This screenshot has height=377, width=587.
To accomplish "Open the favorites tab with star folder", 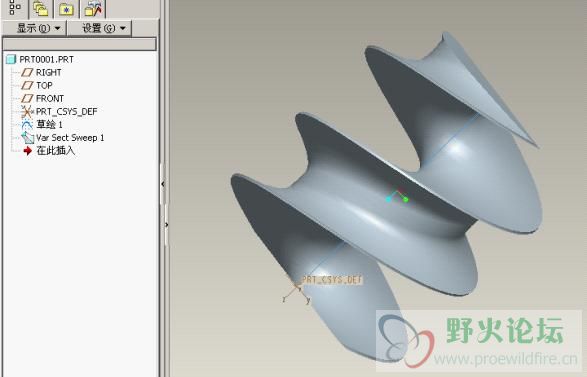I will pos(66,8).
